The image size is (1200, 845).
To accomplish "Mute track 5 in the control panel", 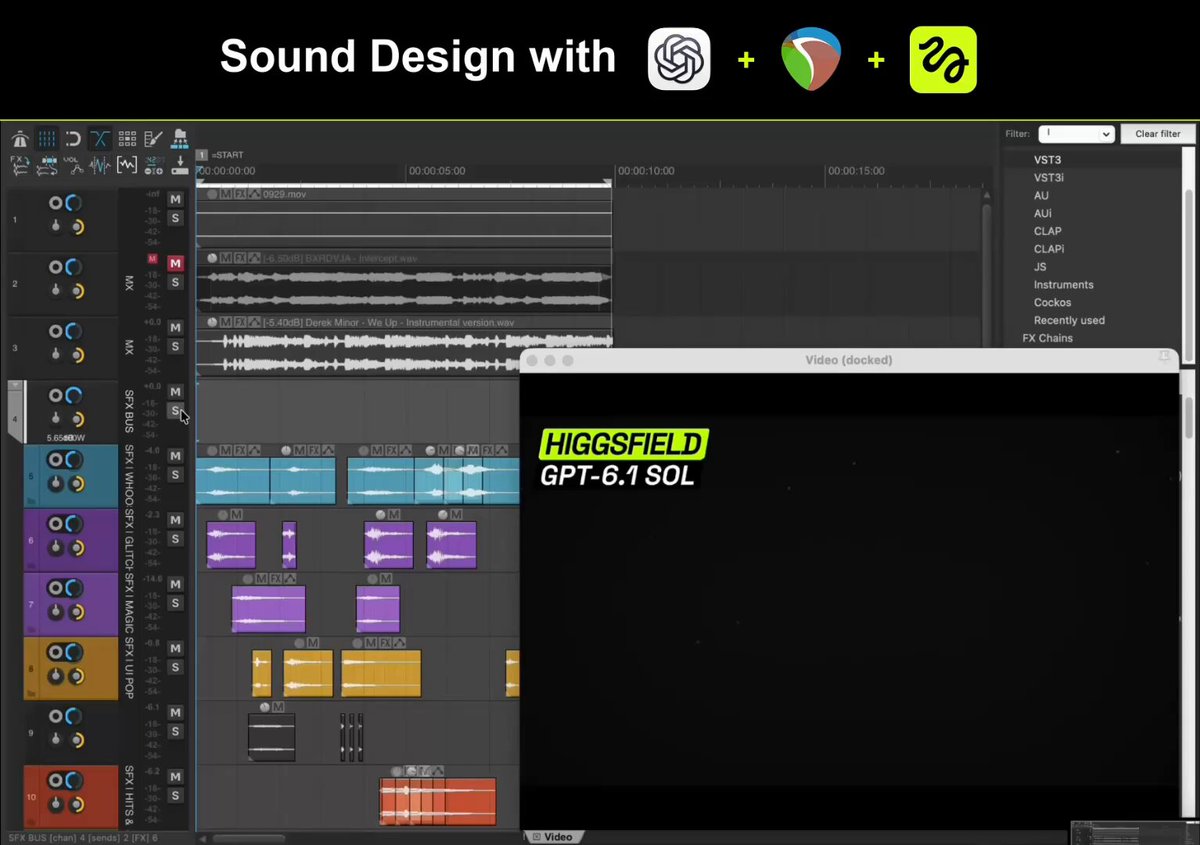I will [175, 456].
